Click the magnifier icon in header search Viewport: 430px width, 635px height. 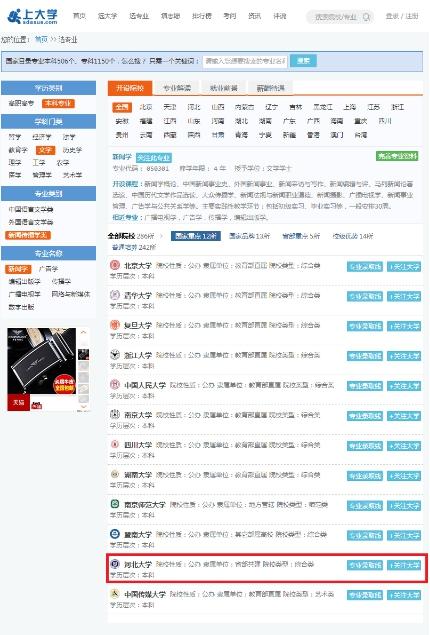coord(366,17)
